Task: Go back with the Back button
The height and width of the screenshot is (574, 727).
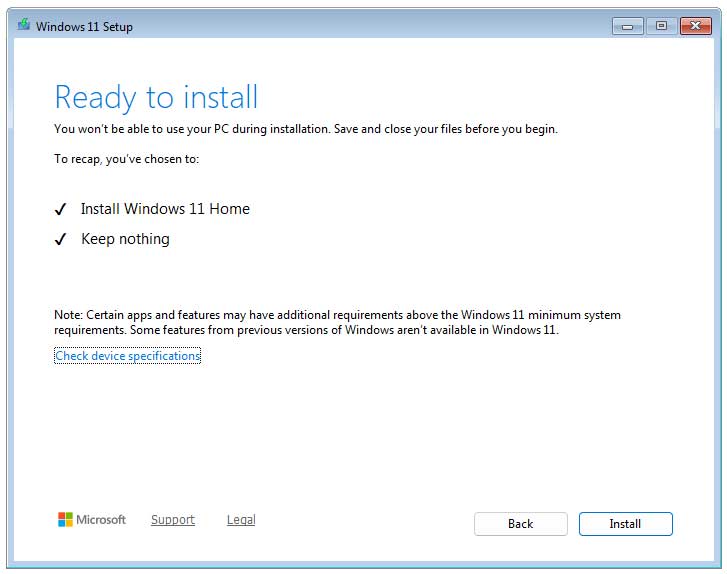Action: 521,523
